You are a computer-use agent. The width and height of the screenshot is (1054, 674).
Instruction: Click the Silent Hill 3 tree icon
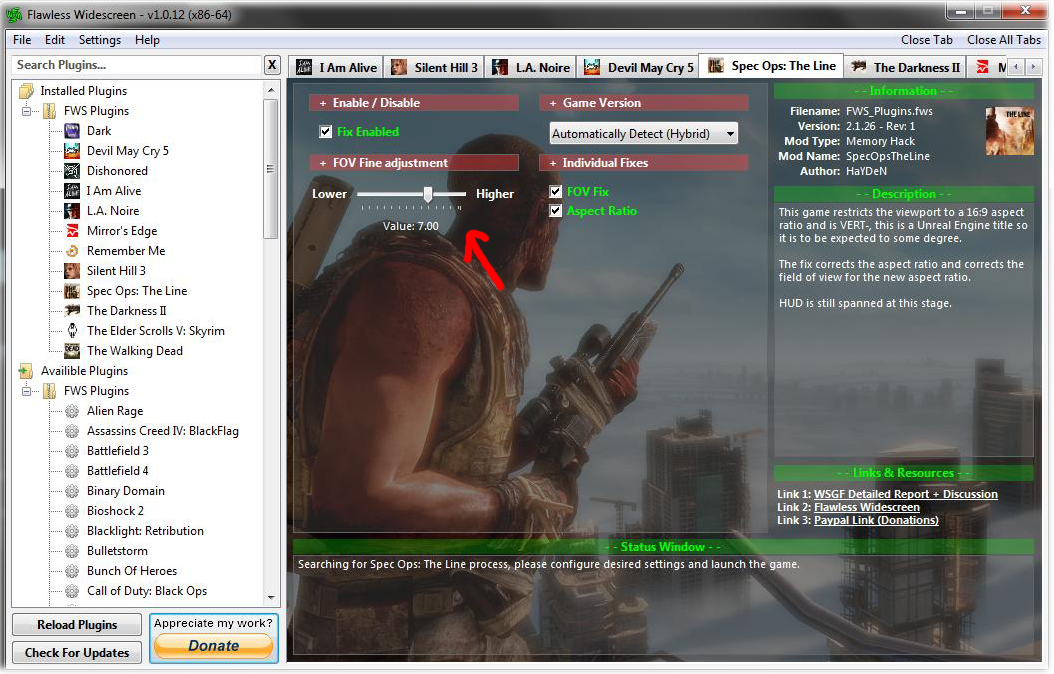coord(72,271)
